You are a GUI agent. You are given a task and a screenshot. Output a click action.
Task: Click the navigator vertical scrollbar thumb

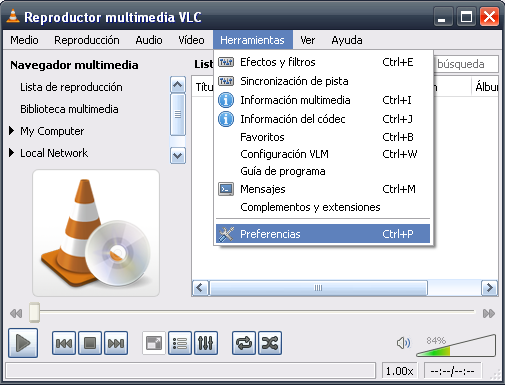[178, 114]
